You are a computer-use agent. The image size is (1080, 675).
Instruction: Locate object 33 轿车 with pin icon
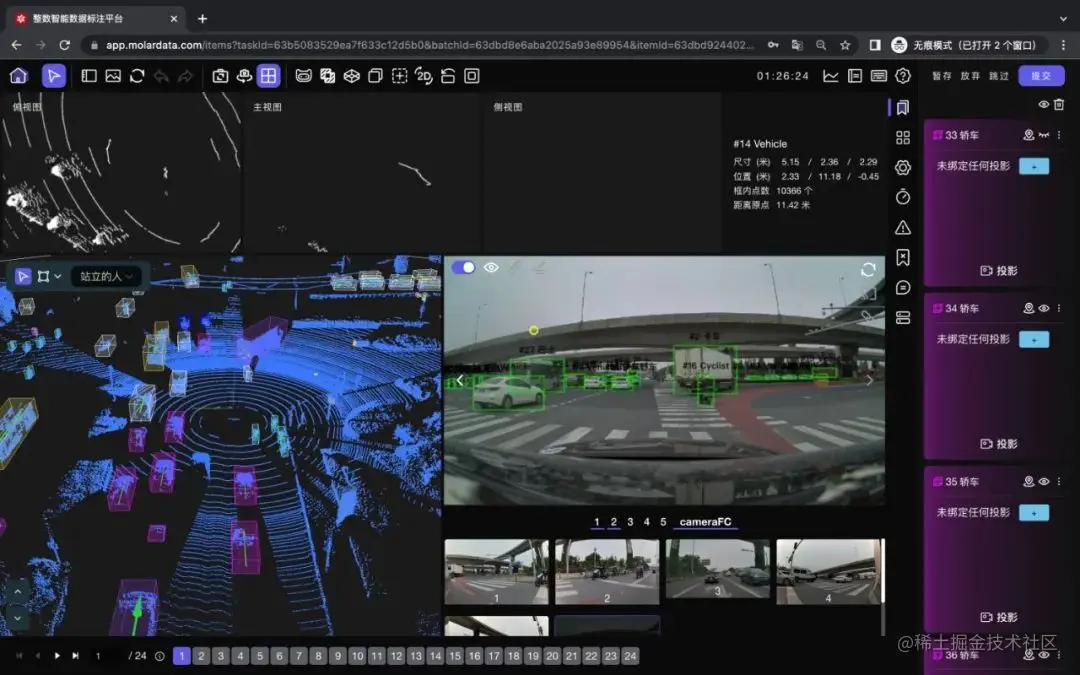pos(1028,135)
